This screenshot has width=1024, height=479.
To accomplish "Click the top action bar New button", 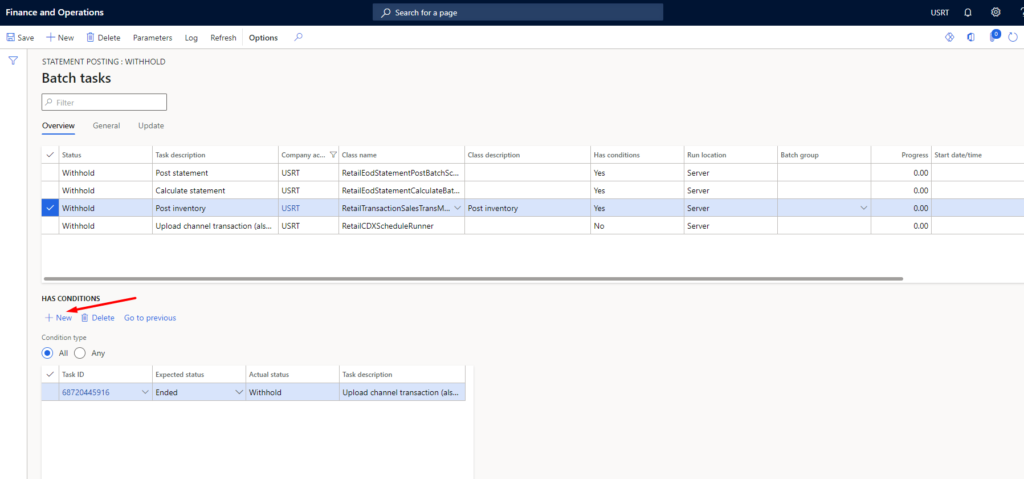I will tap(59, 38).
